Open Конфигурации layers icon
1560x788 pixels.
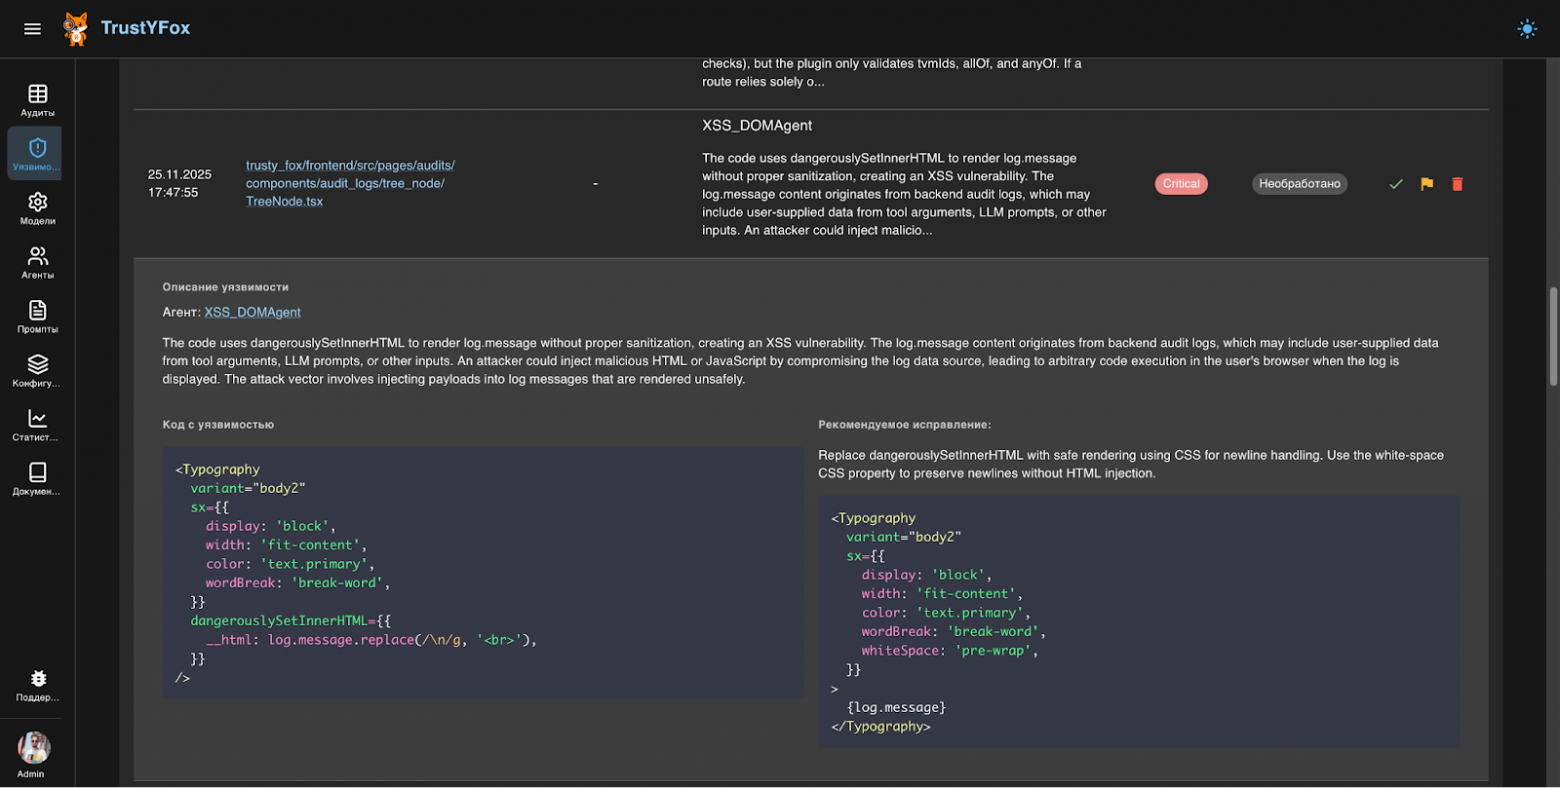[37, 370]
